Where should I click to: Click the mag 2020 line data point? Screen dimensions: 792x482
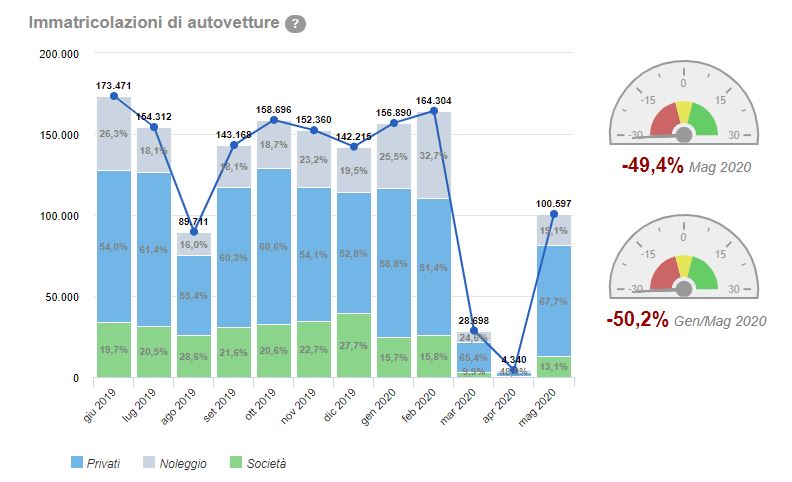click(554, 214)
